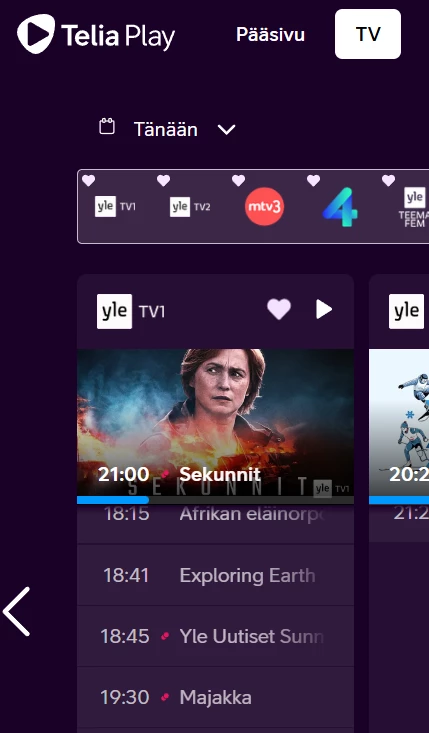Select the Yle Teema Fem channel logo
The image size is (429, 733).
click(x=414, y=207)
